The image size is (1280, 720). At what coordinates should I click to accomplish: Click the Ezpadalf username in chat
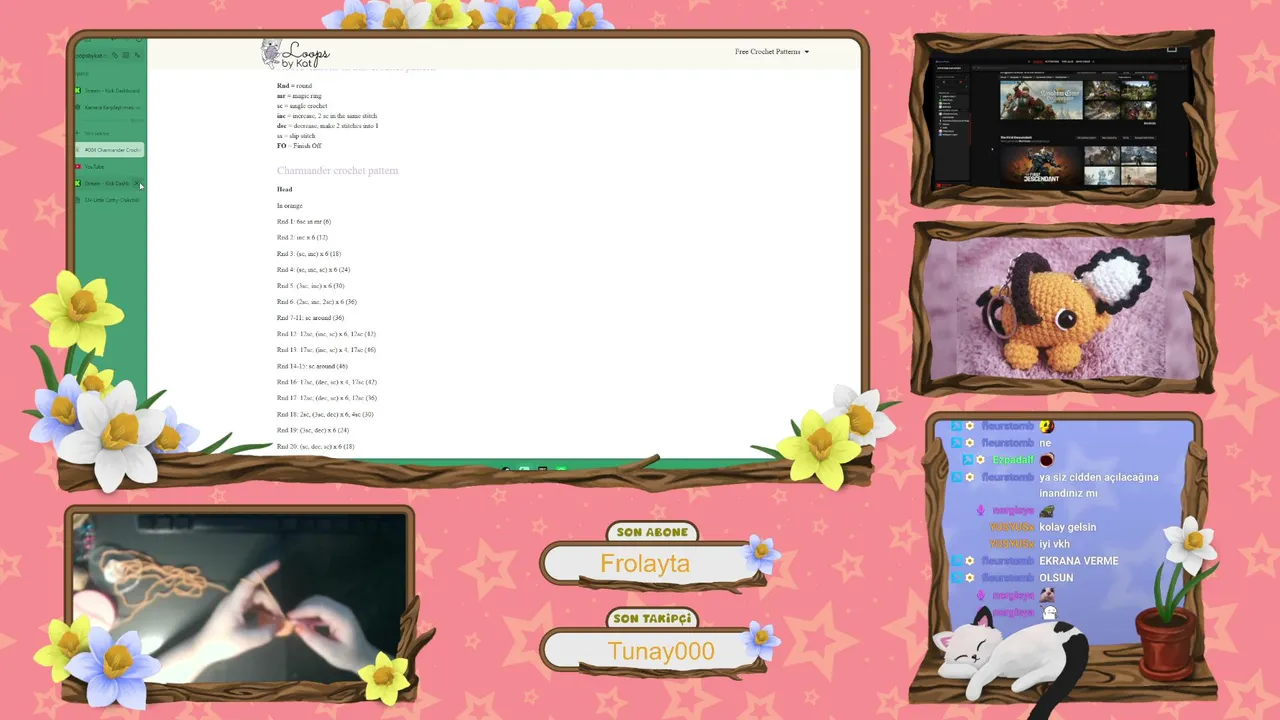pos(1013,460)
